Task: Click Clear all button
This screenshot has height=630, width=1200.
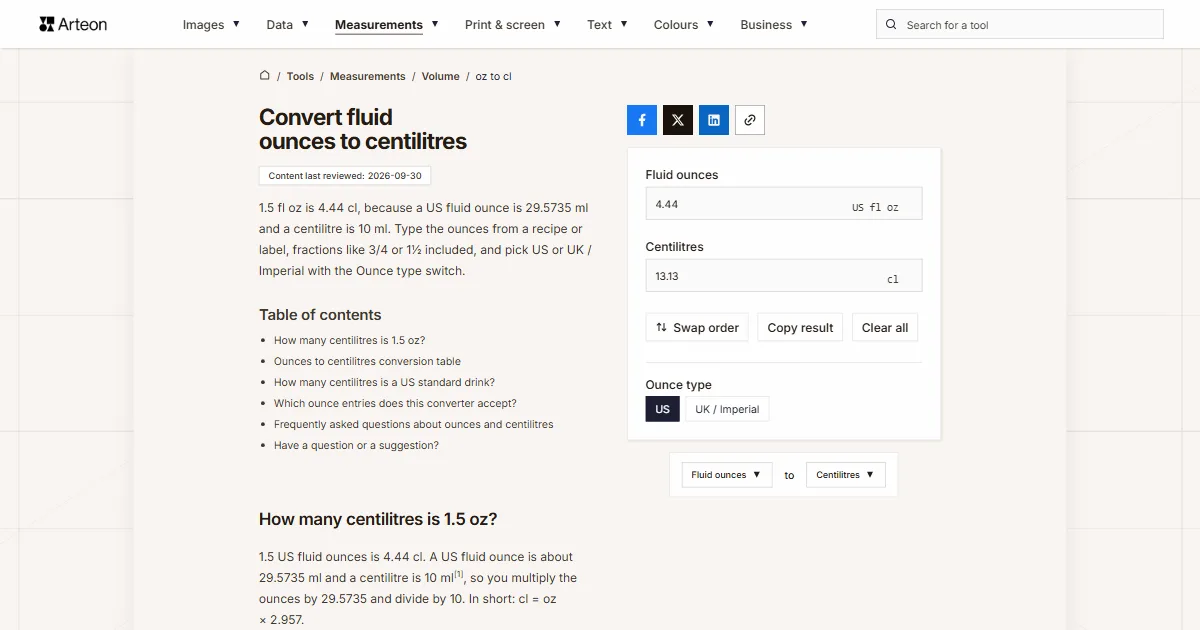Action: (885, 328)
